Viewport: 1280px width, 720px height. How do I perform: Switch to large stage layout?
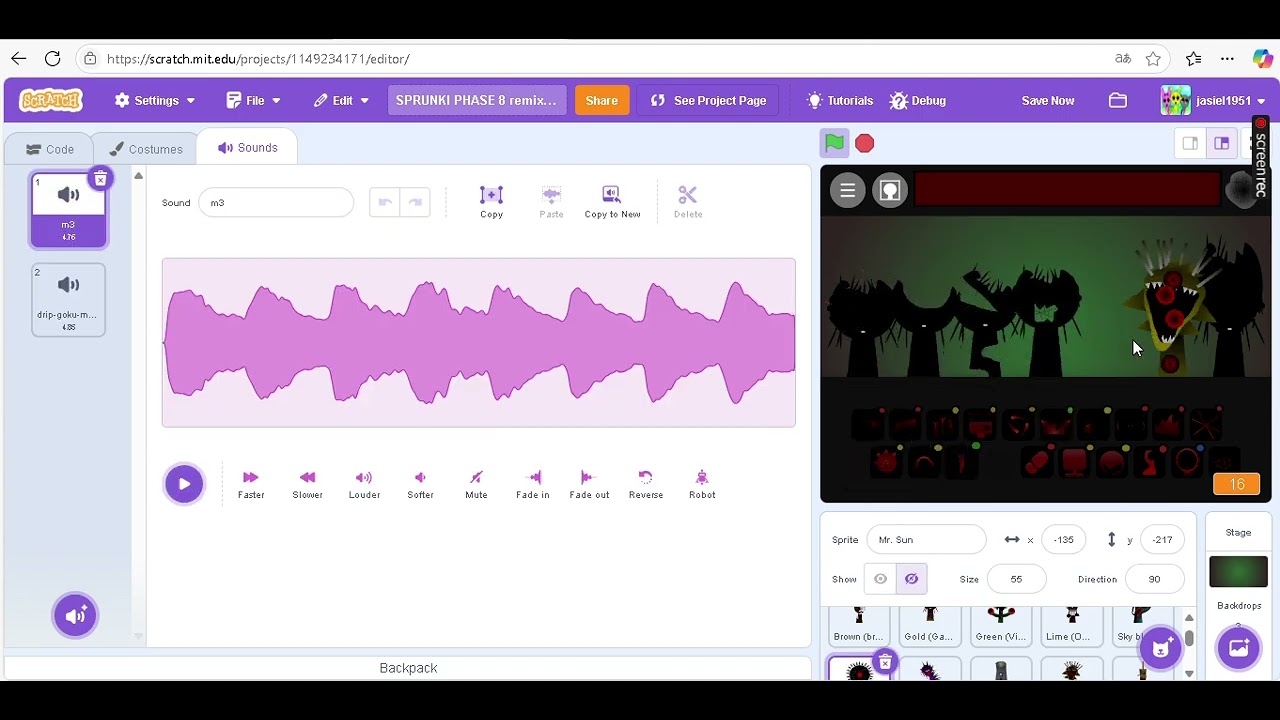pos(1221,144)
